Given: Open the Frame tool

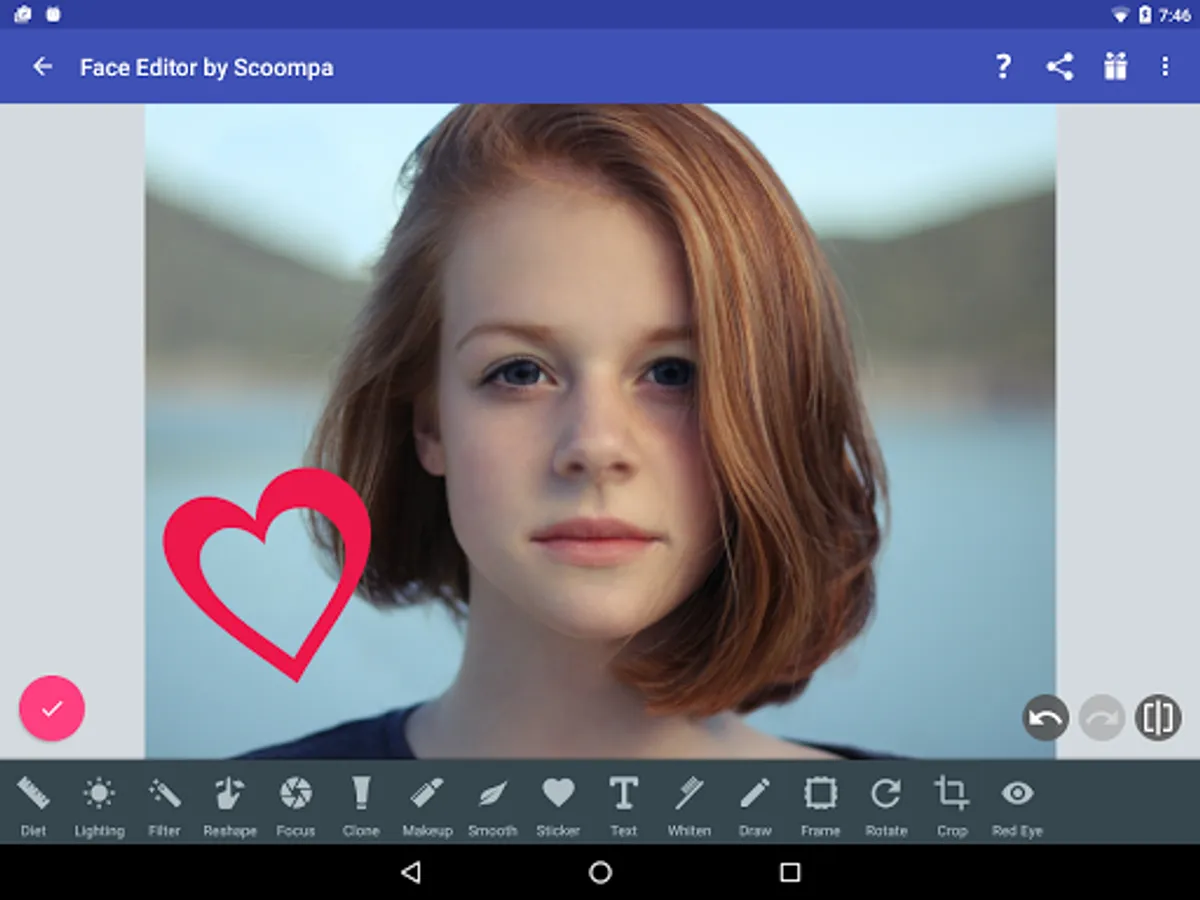Looking at the screenshot, I should [820, 805].
